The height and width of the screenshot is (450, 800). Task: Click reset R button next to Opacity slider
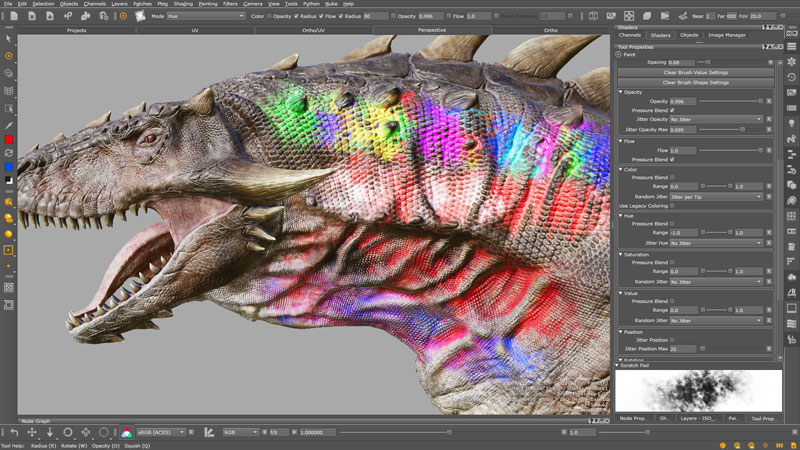(769, 101)
